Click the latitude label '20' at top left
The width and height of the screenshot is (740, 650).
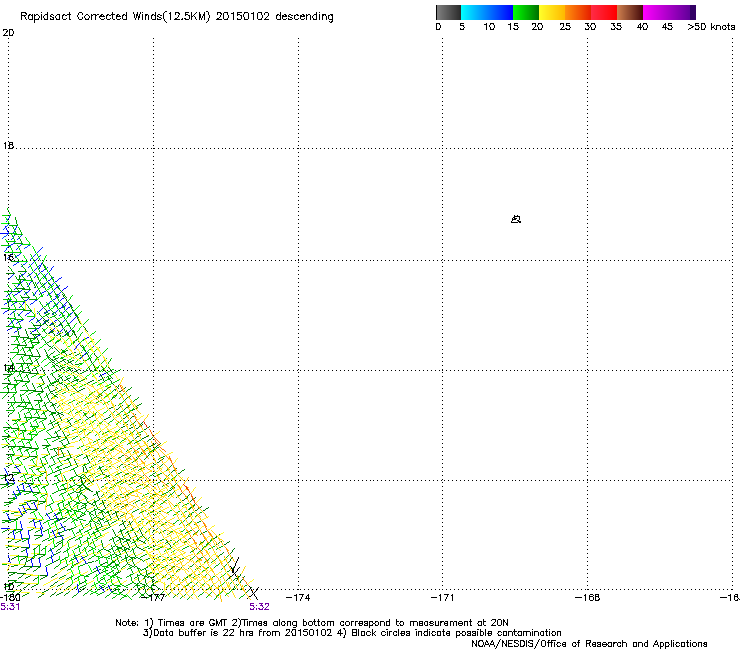[8, 33]
